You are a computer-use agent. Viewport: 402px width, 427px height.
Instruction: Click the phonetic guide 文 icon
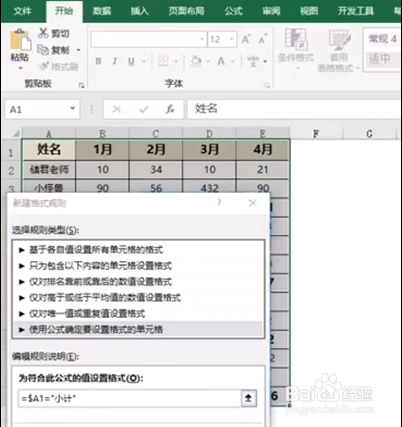coord(253,61)
